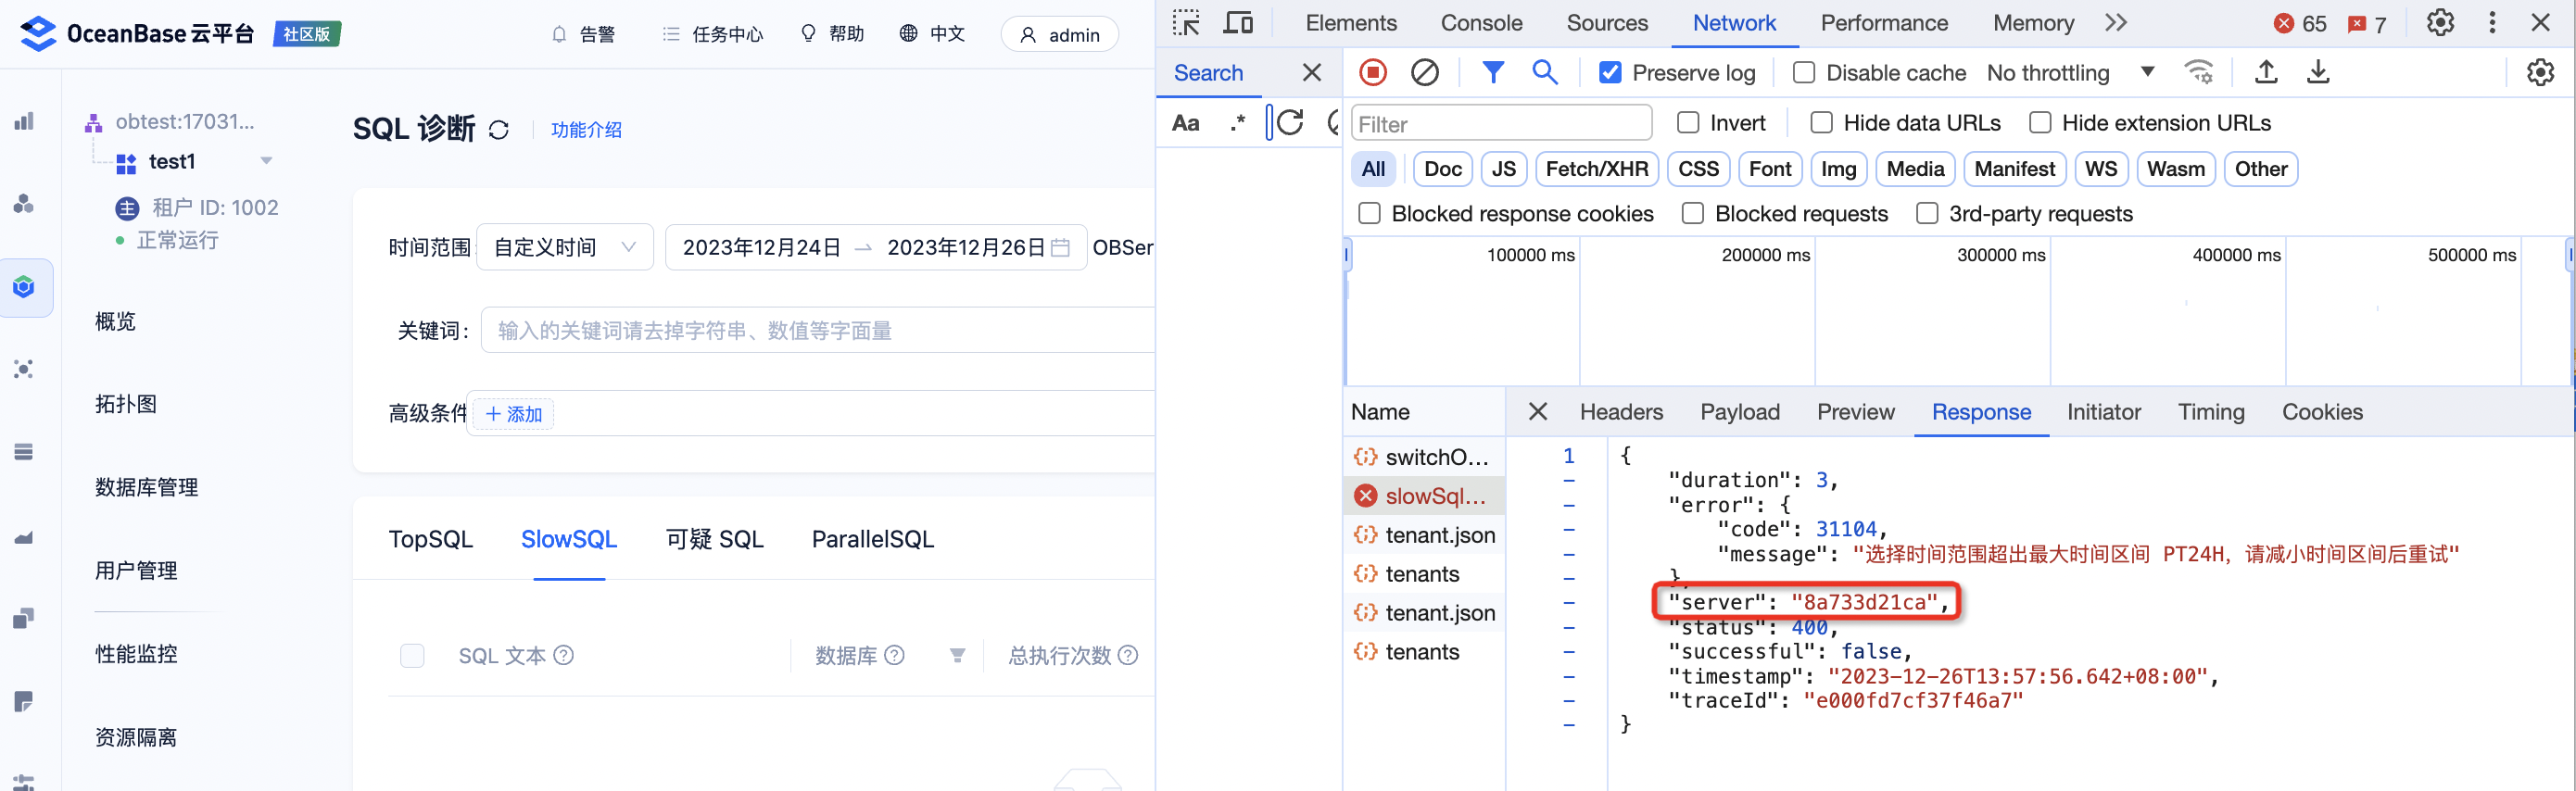Clear the network log with the clear icon
Screen dimensions: 2576x791
(1424, 72)
